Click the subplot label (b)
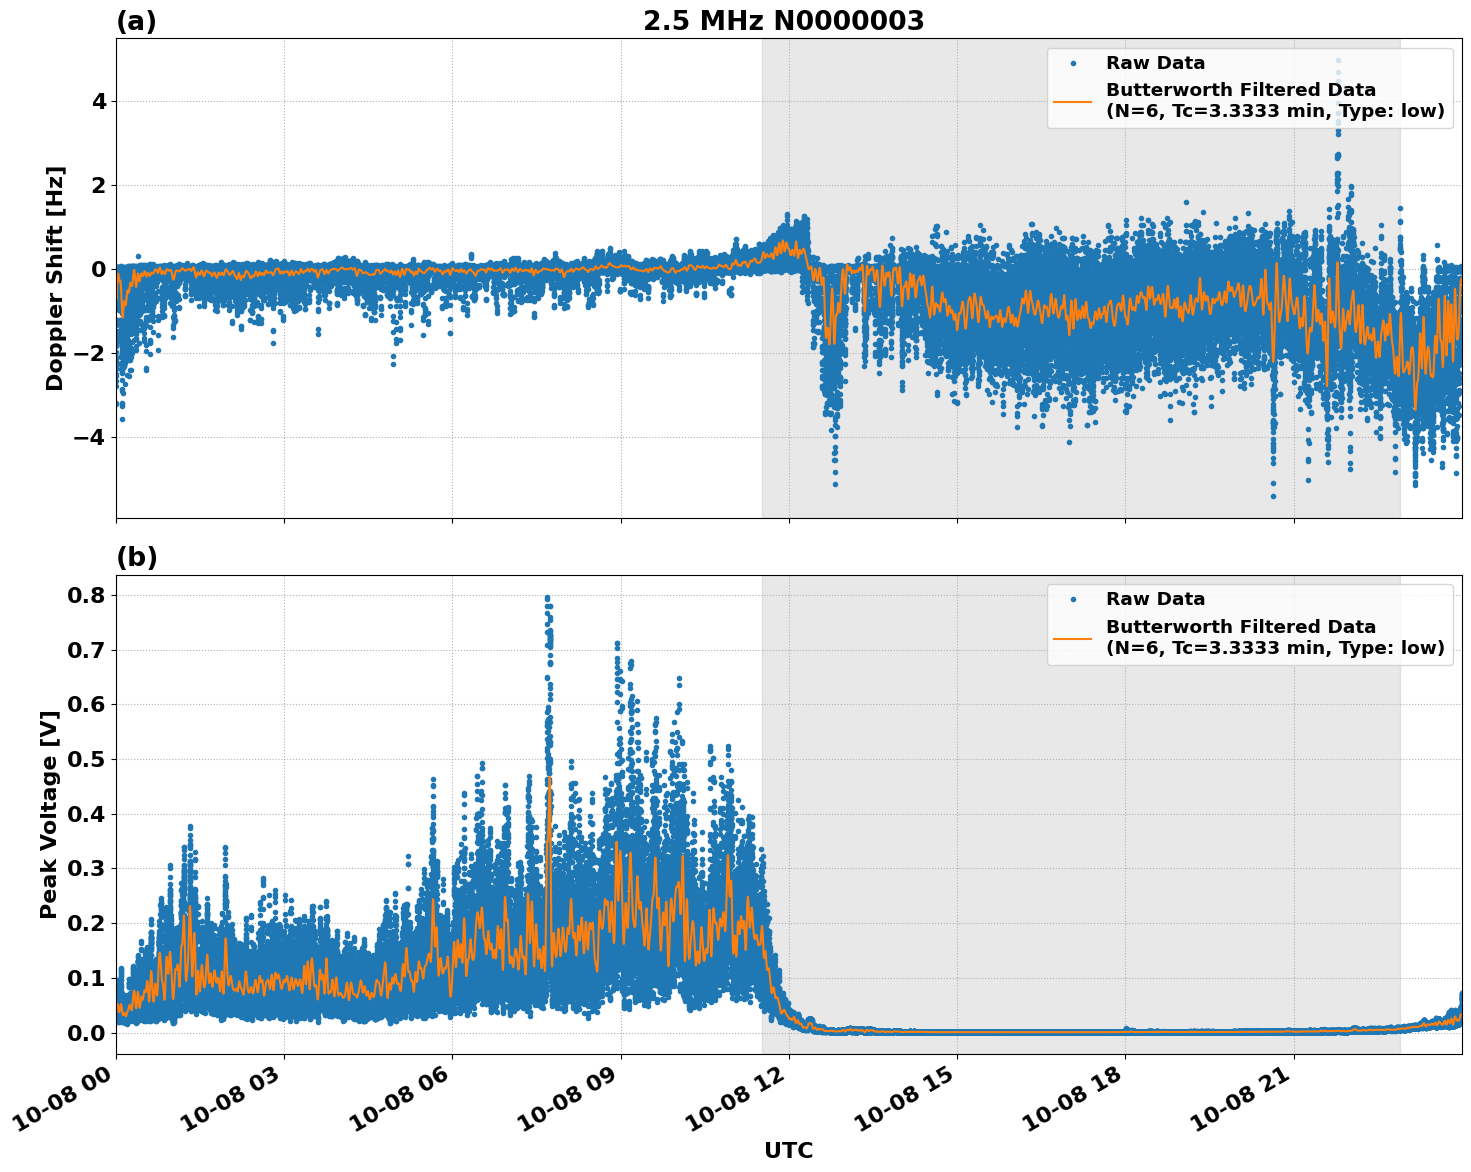Image resolution: width=1471 pixels, height=1172 pixels. (136, 557)
